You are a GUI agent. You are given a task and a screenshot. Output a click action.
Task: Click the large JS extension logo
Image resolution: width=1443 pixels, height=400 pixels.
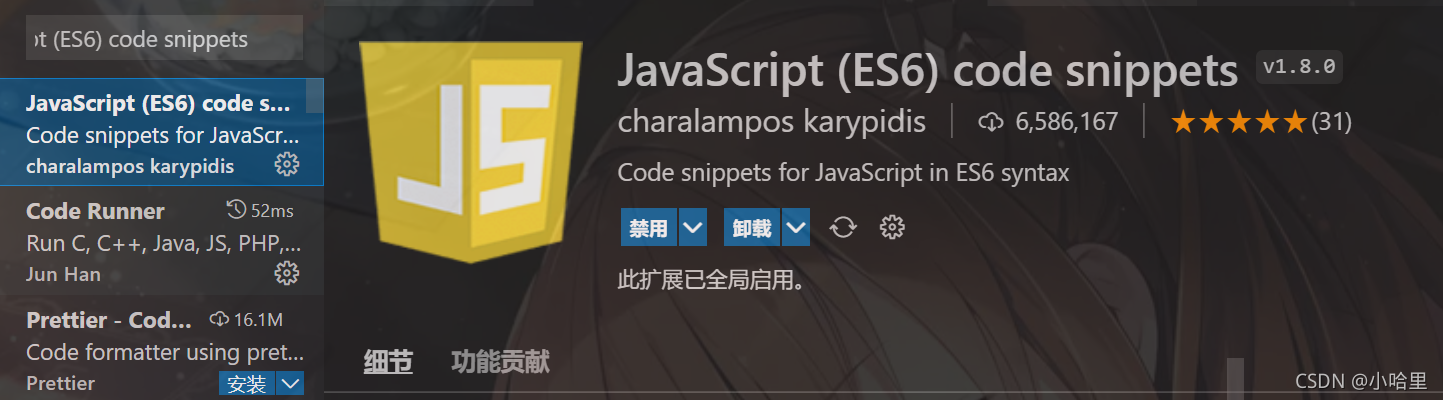(x=473, y=152)
